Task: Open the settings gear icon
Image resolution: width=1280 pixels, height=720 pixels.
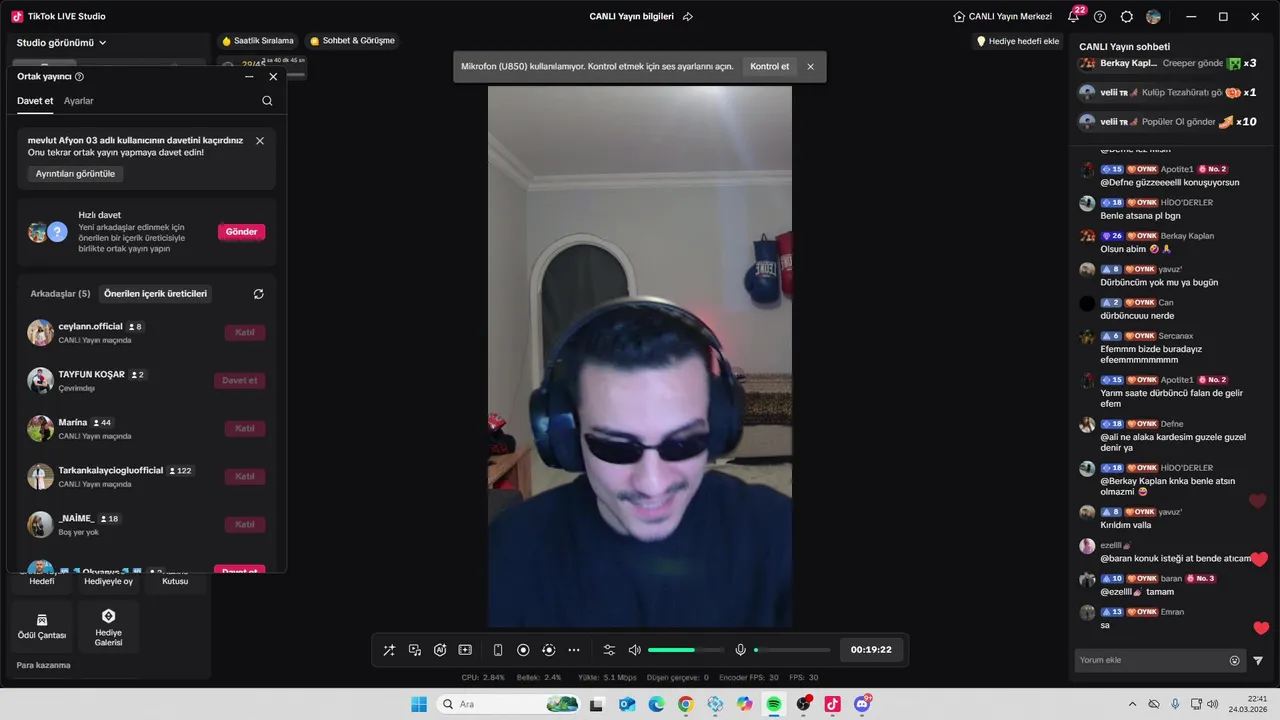Action: tap(1127, 17)
